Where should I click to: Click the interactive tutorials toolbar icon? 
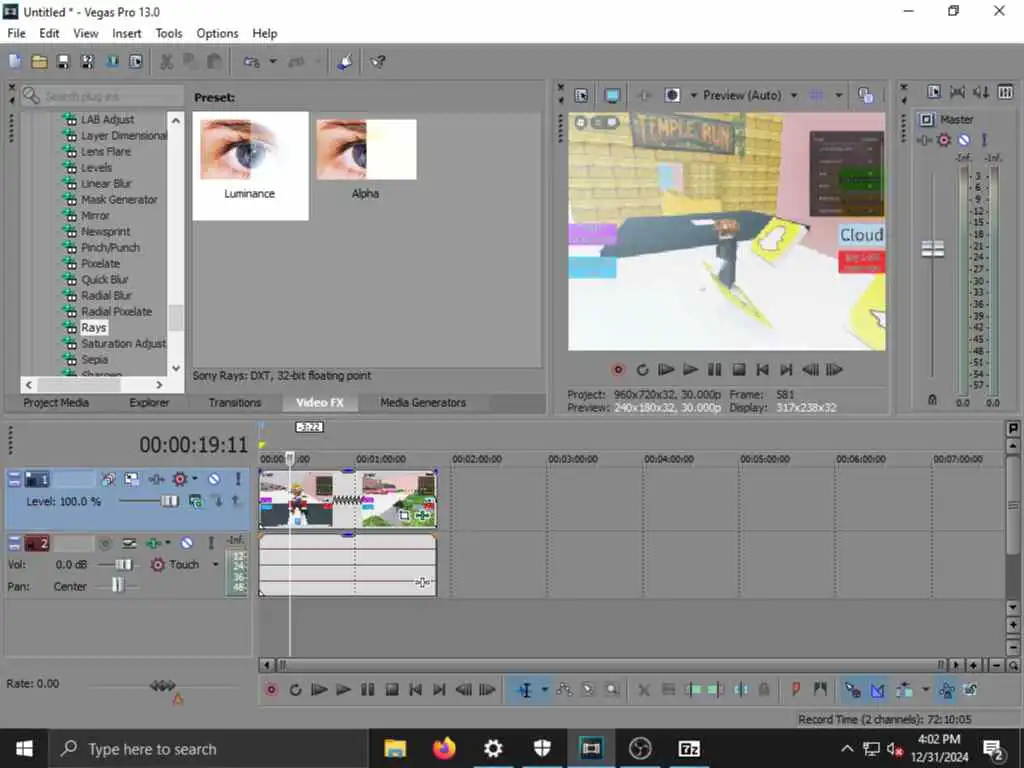pos(345,61)
